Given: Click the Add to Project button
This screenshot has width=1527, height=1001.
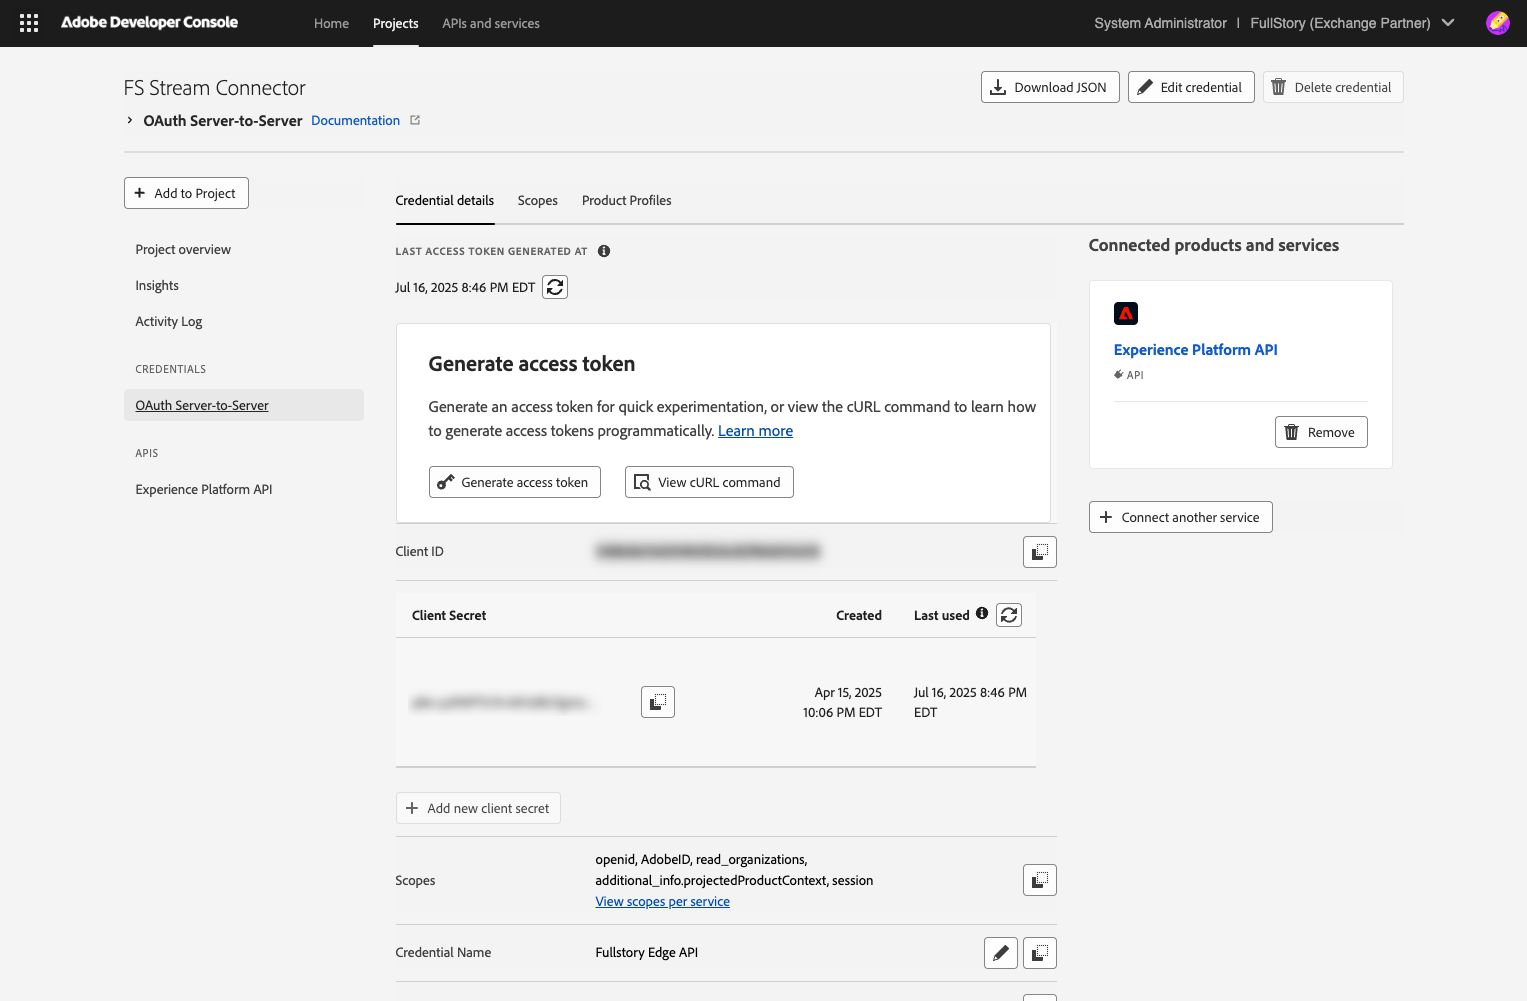Looking at the screenshot, I should click(186, 193).
